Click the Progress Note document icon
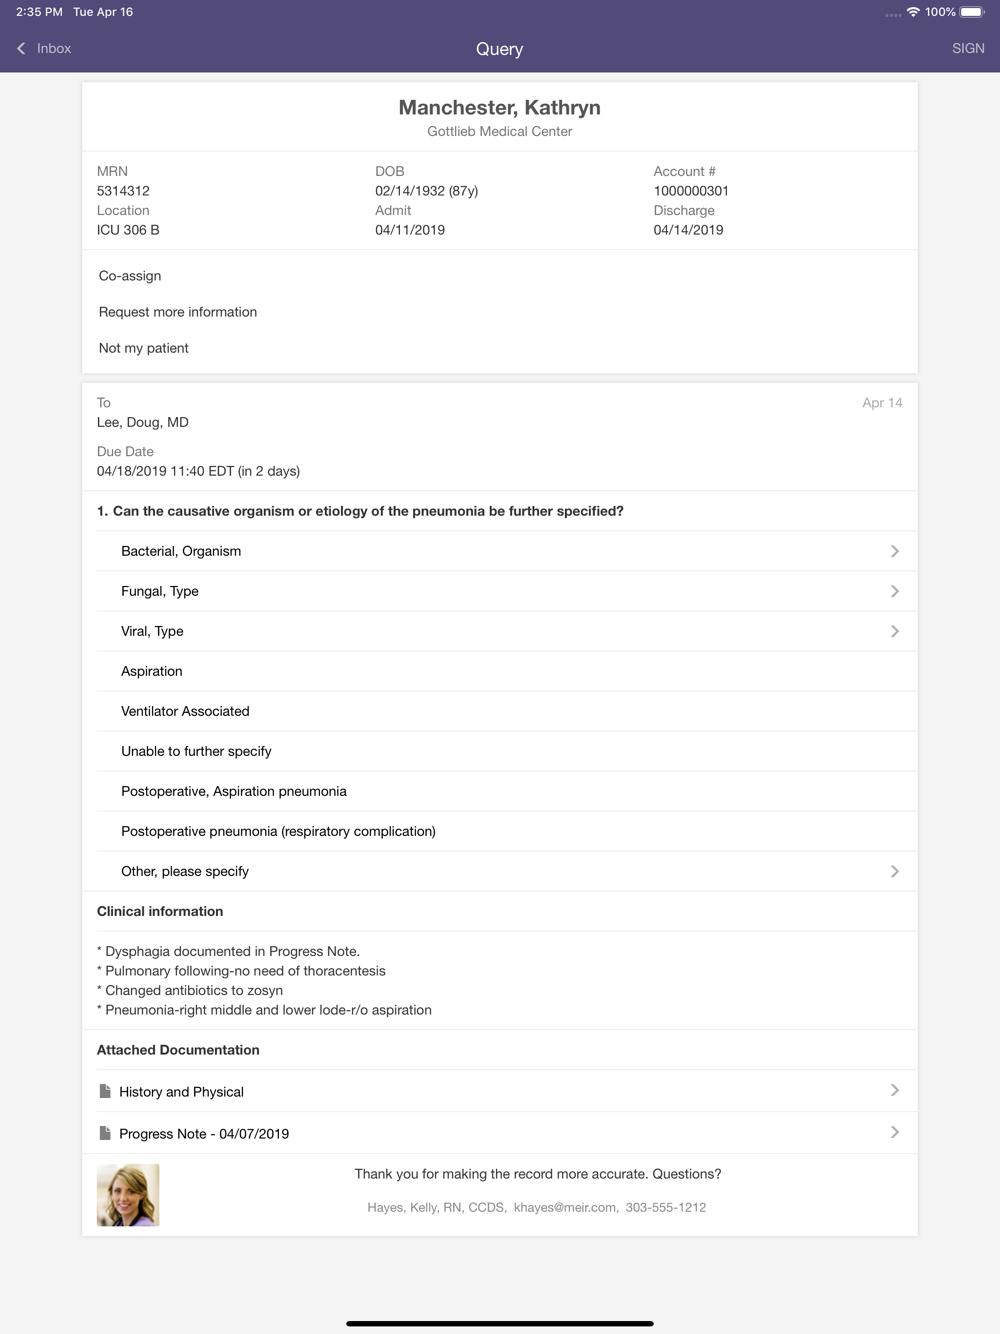This screenshot has width=1000, height=1334. click(105, 1133)
